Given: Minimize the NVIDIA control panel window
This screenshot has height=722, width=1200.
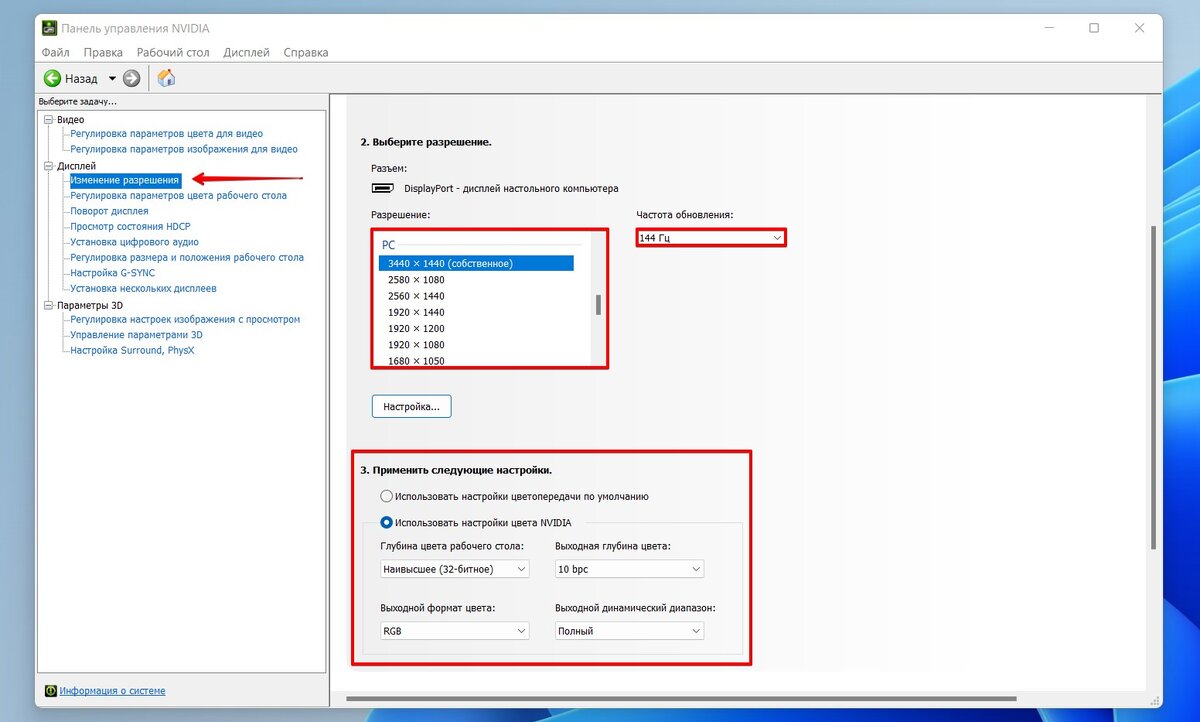Looking at the screenshot, I should coord(1047,28).
